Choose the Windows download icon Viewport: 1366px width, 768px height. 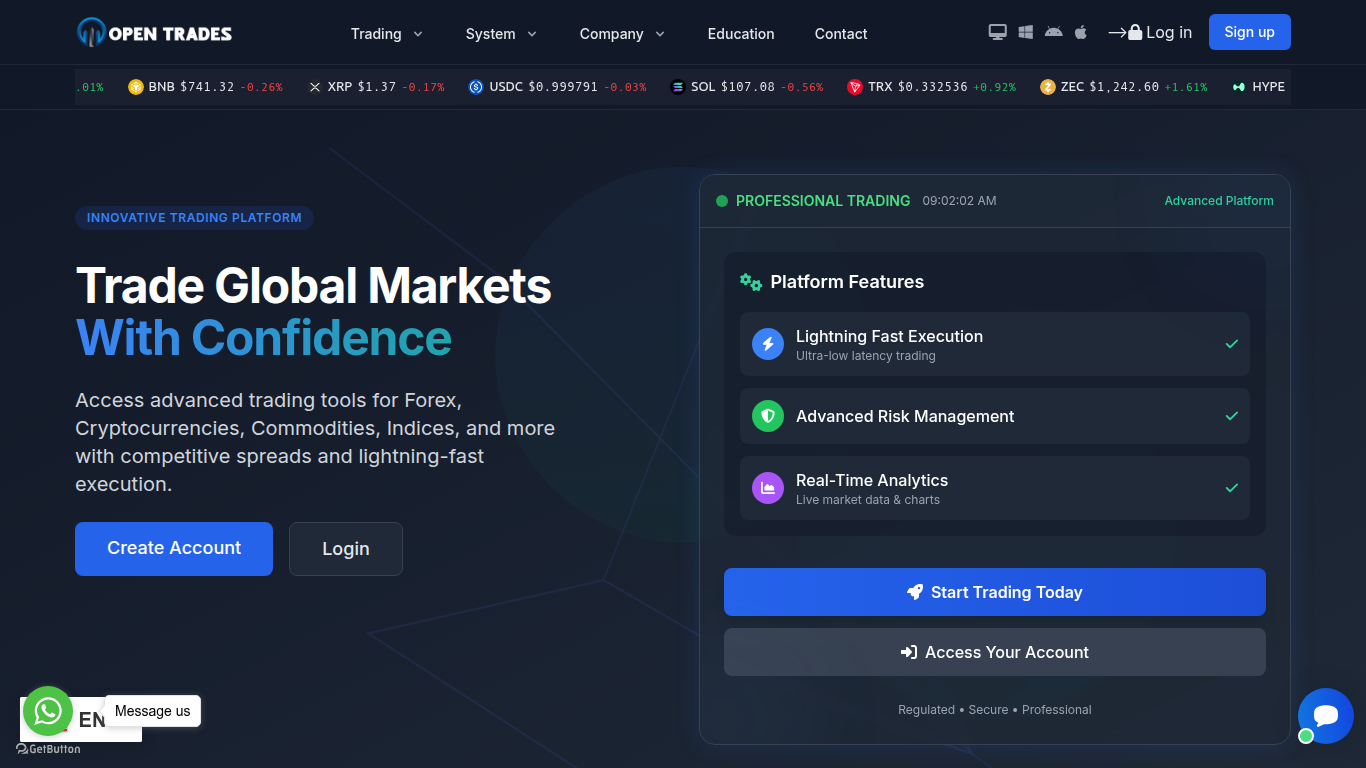tap(1025, 32)
